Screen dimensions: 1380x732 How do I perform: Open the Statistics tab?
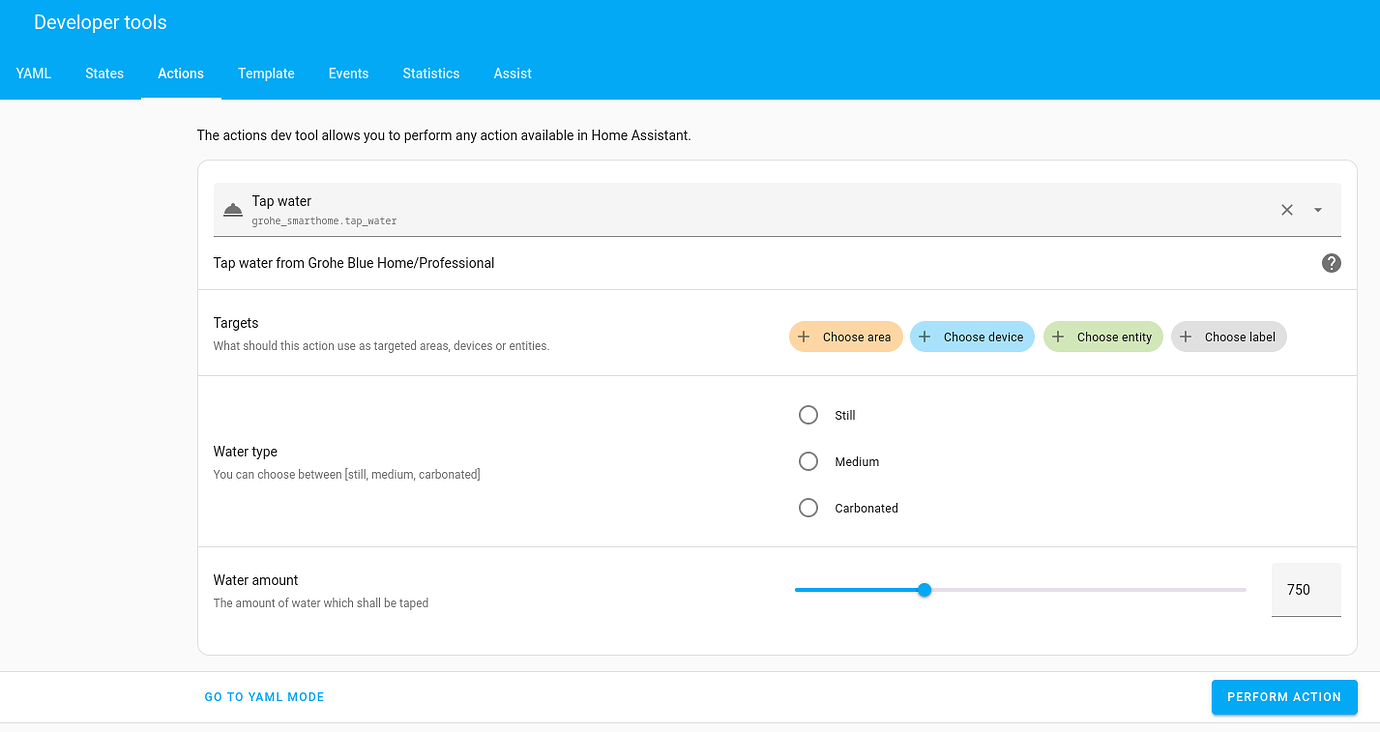(431, 73)
